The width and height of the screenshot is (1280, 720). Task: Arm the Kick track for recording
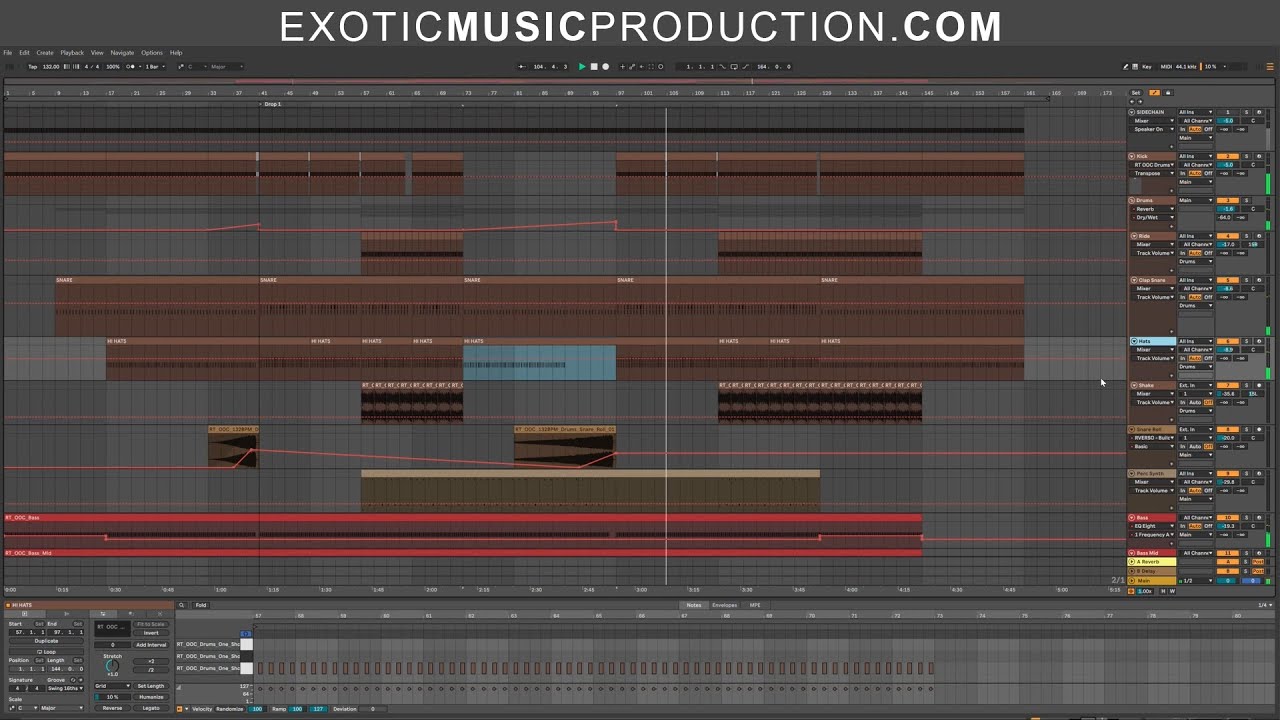tap(1259, 156)
